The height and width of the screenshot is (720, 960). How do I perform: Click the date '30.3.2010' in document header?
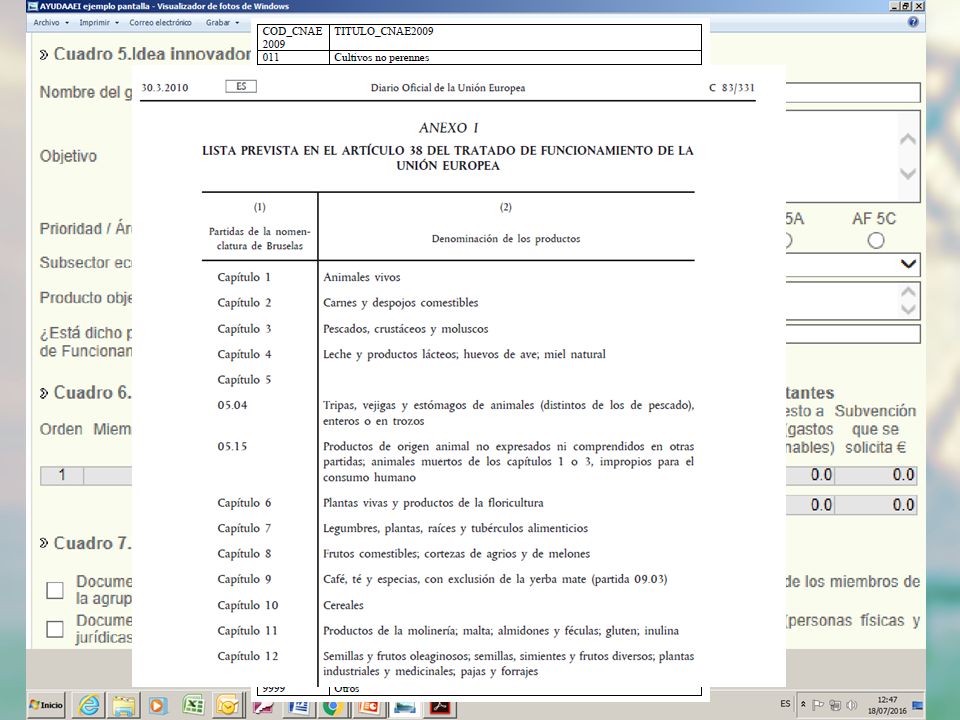pos(165,88)
